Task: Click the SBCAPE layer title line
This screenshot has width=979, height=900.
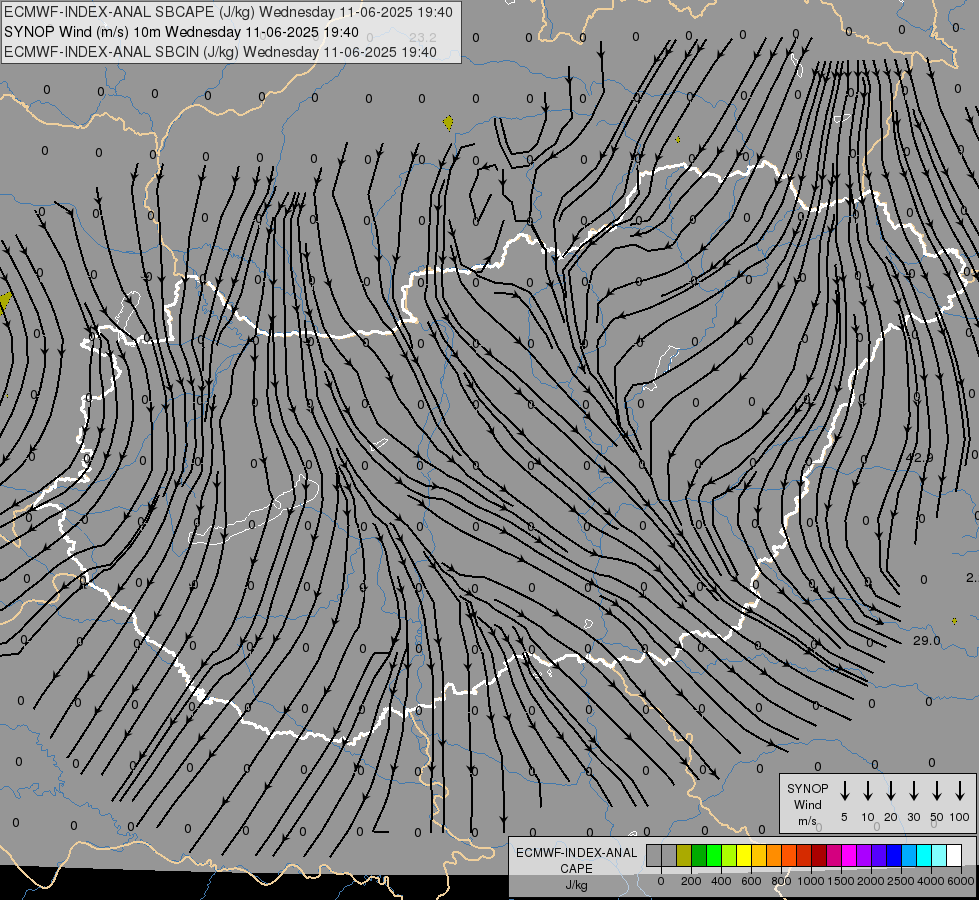Action: (229, 12)
